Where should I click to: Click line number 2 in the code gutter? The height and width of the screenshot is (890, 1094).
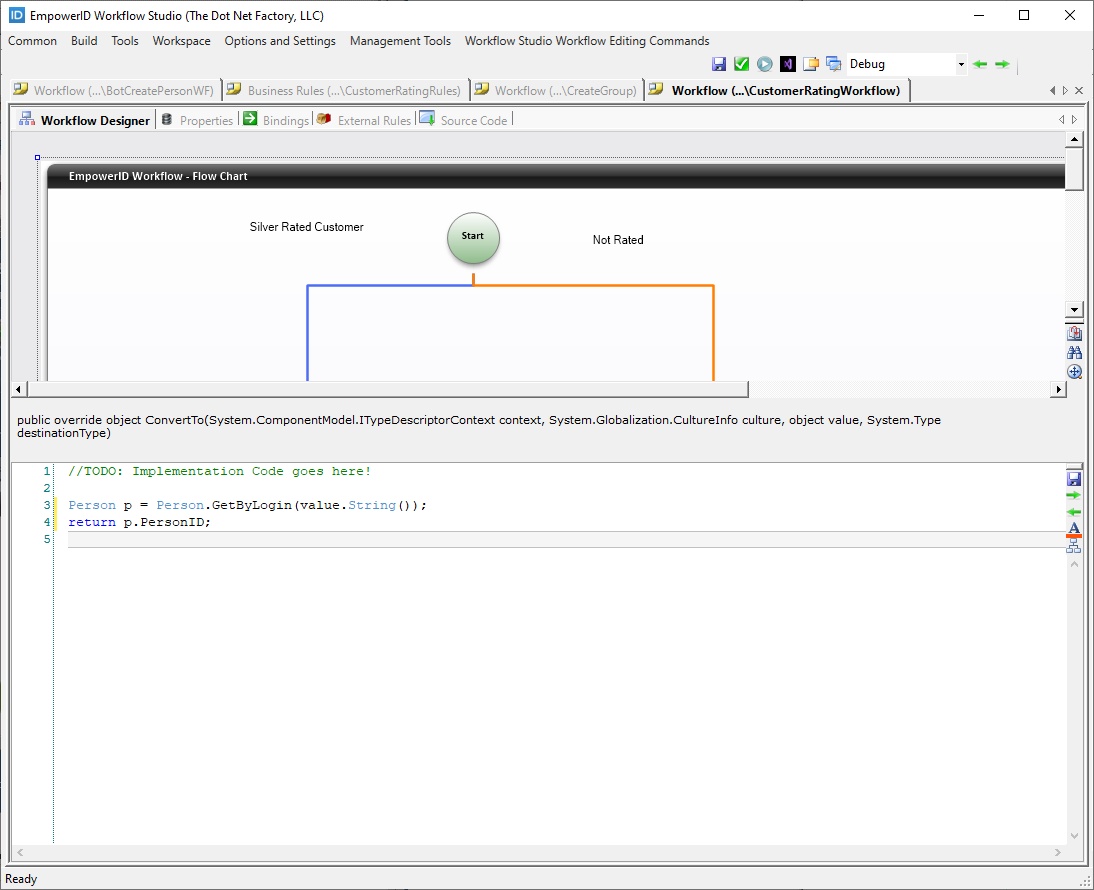[47, 488]
